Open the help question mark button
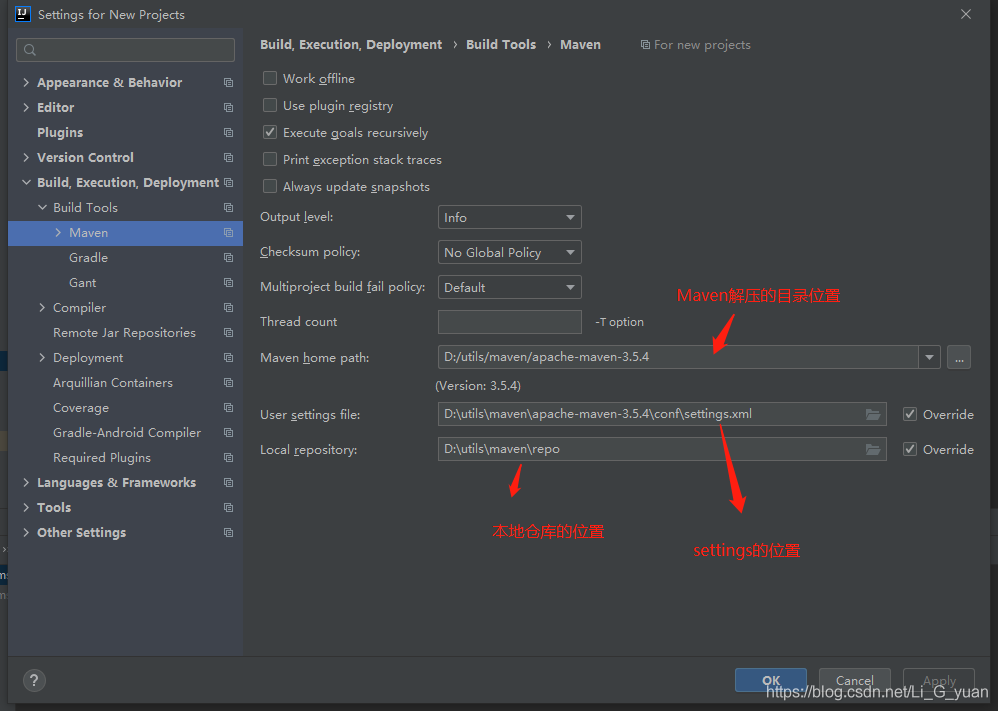 pos(34,680)
